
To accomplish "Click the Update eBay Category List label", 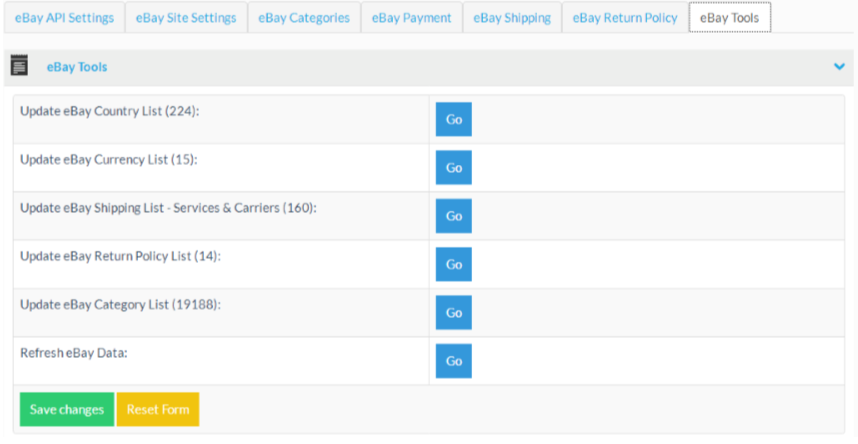I will (120, 304).
